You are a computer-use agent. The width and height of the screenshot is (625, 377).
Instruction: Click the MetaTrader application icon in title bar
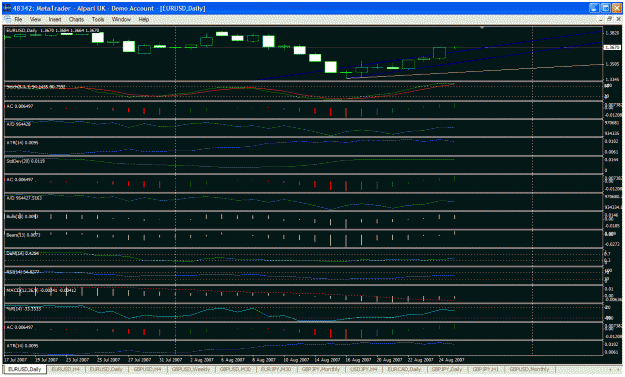pos(6,8)
